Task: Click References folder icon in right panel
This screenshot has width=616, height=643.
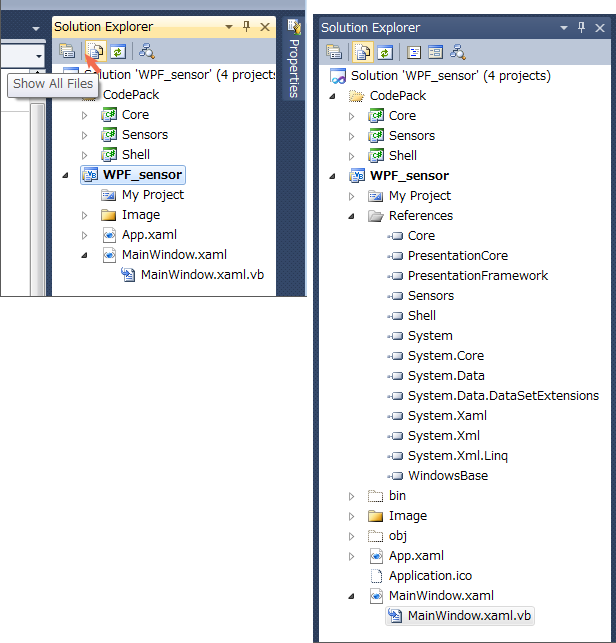Action: pyautogui.click(x=376, y=216)
